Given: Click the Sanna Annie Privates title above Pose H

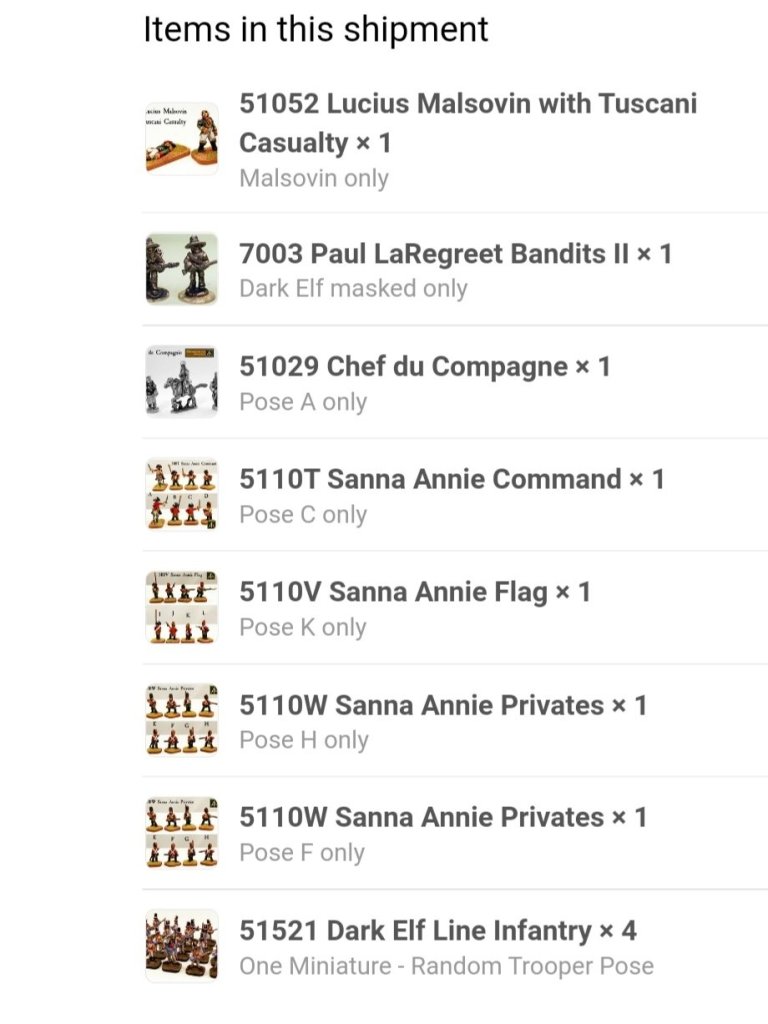Looking at the screenshot, I should tap(442, 705).
